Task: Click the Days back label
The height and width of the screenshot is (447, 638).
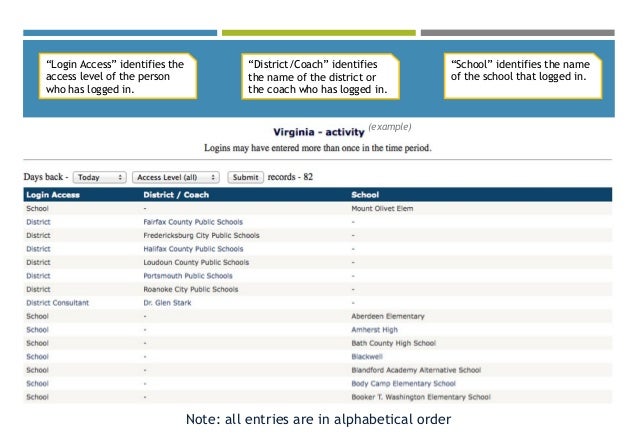Action: [x=46, y=177]
